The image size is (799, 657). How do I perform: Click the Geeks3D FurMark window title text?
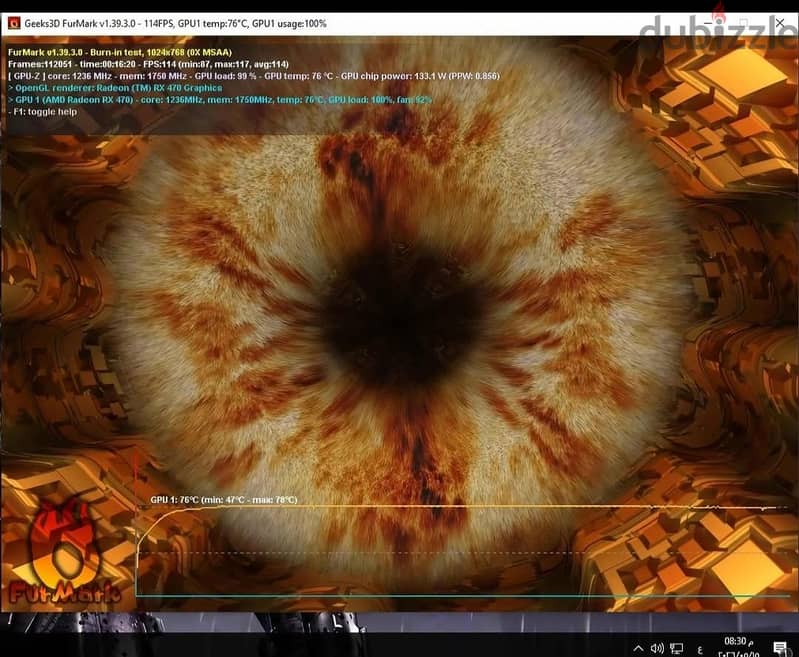coord(175,23)
